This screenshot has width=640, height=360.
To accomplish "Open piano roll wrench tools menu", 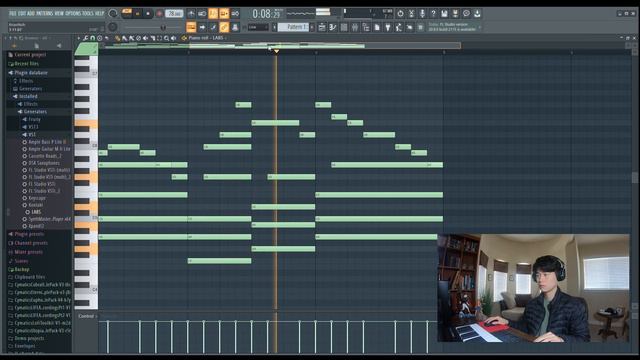I will click(x=86, y=38).
